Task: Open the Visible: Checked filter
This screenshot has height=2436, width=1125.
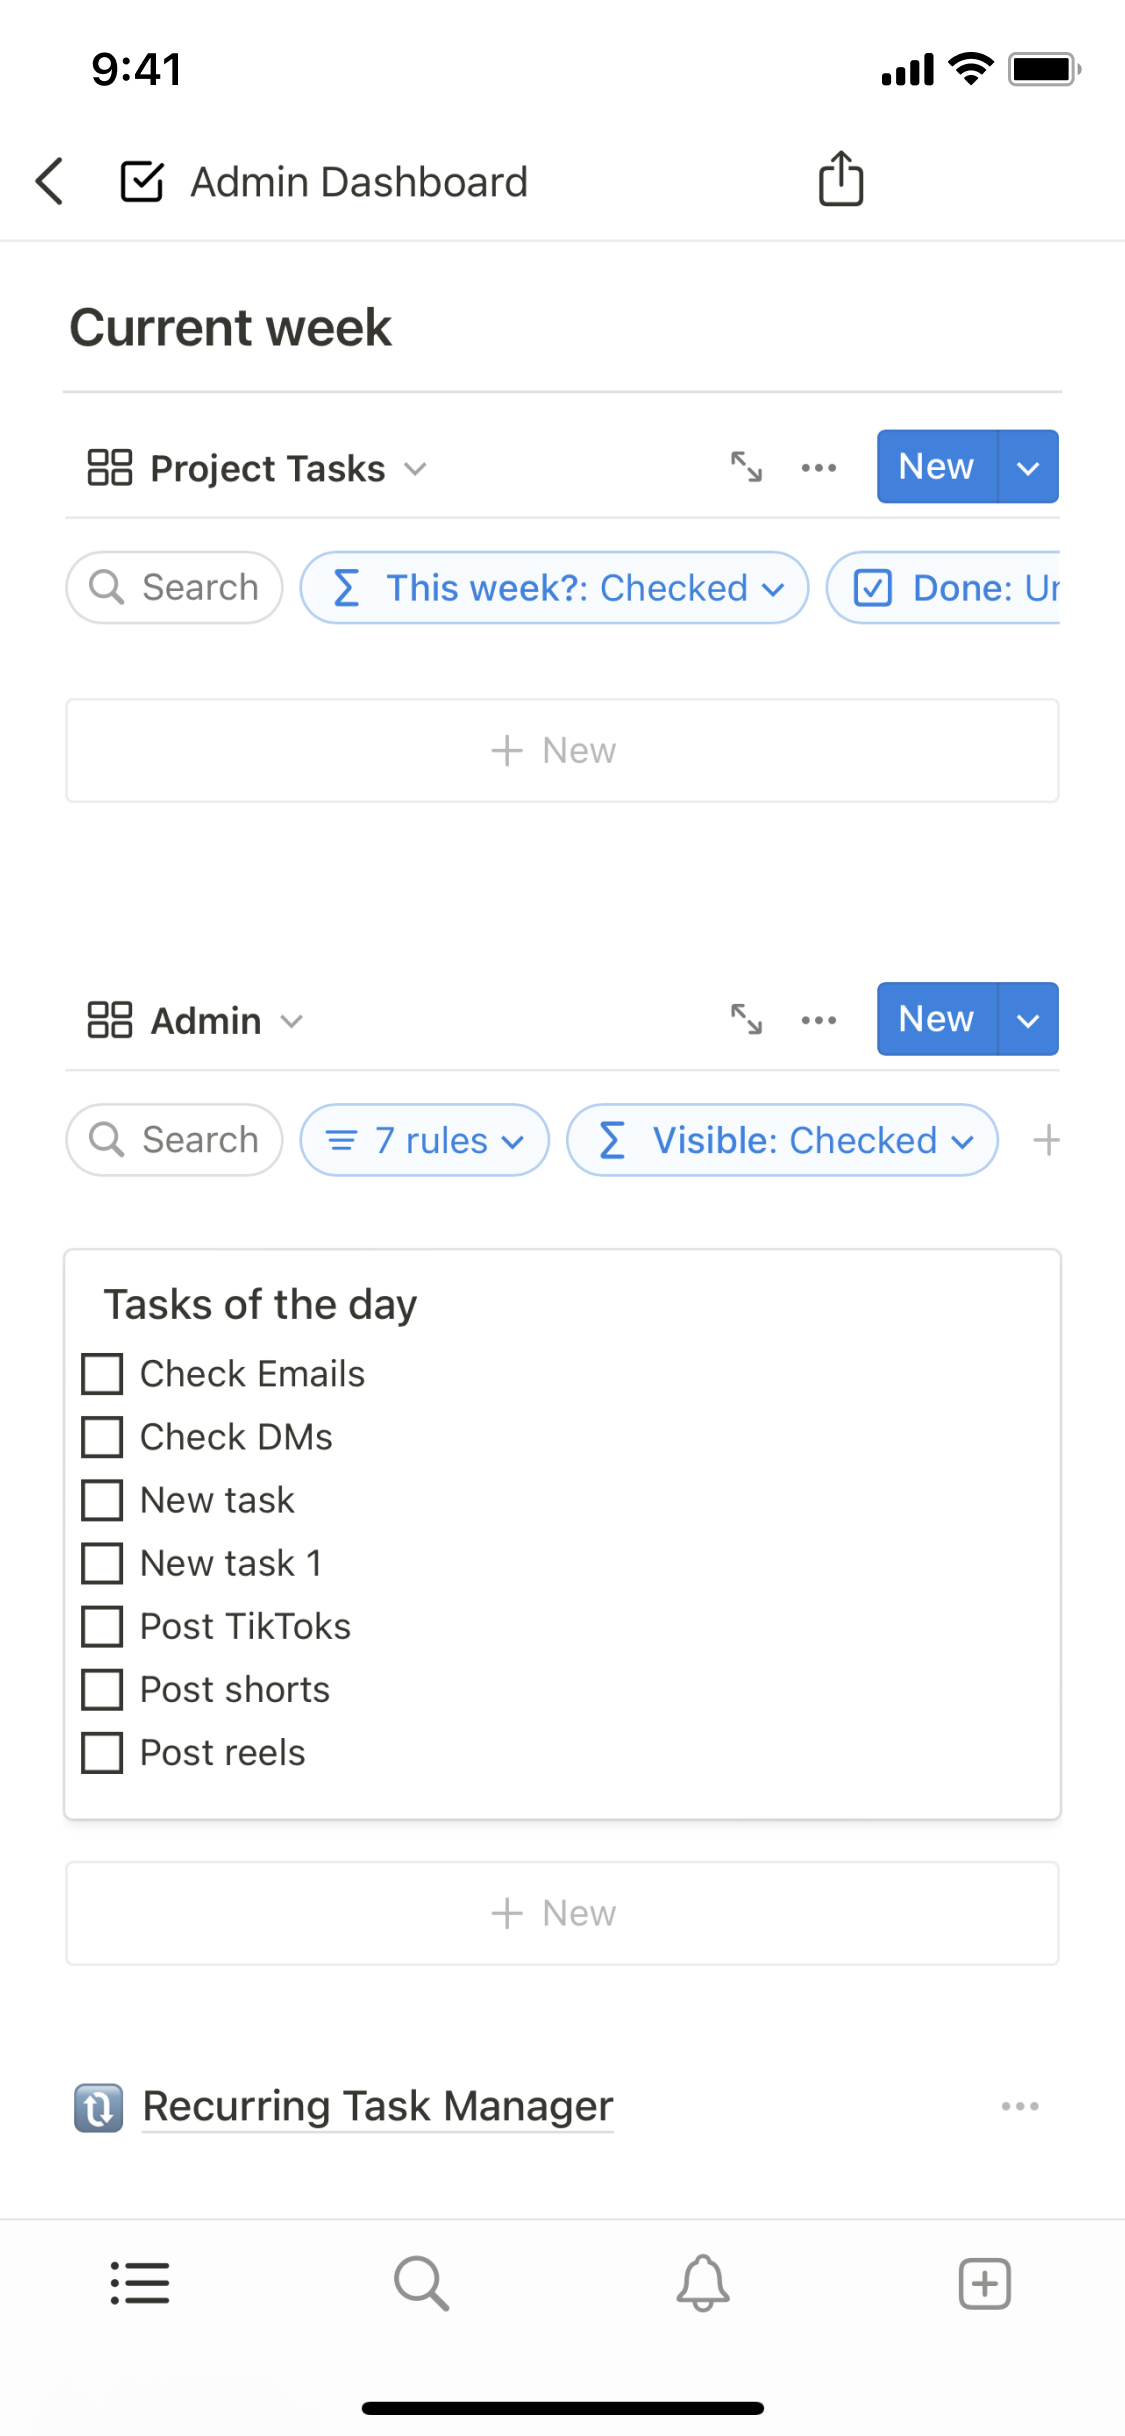Action: [782, 1140]
